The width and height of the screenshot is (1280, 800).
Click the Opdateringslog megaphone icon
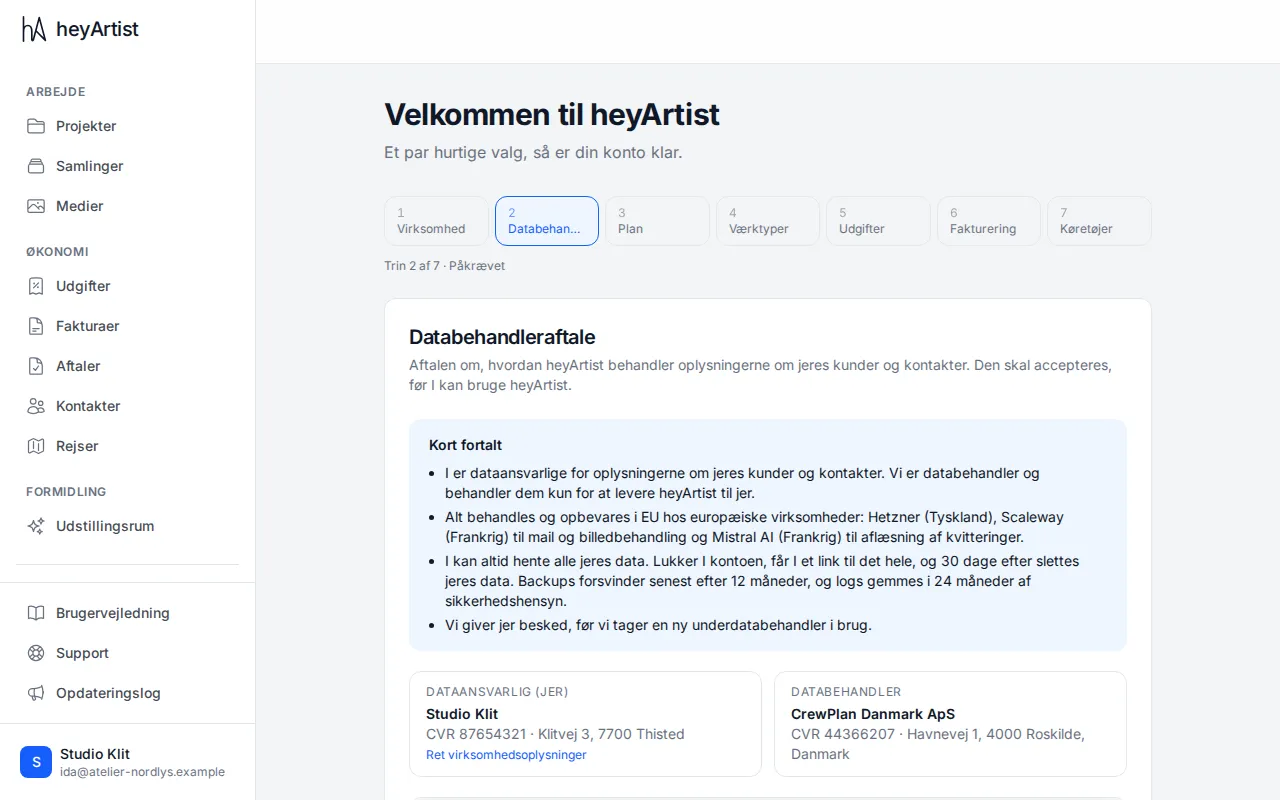[36, 693]
